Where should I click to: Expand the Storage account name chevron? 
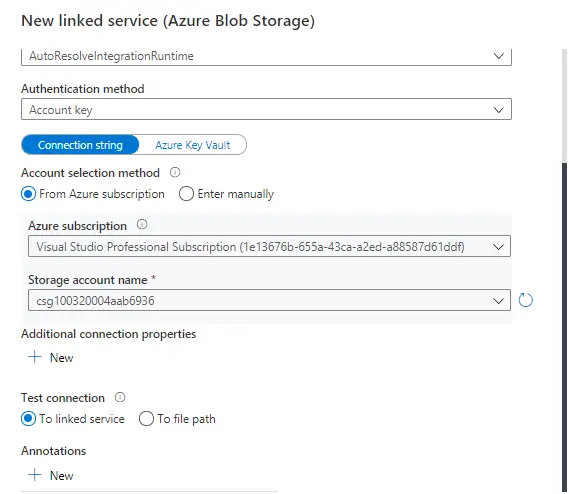coord(499,301)
